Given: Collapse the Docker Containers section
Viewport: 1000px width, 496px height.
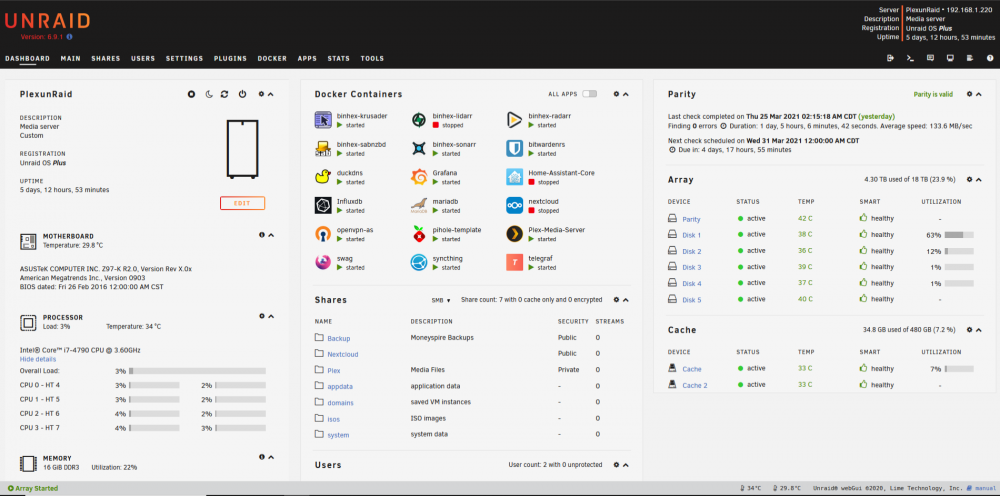Looking at the screenshot, I should pyautogui.click(x=626, y=94).
